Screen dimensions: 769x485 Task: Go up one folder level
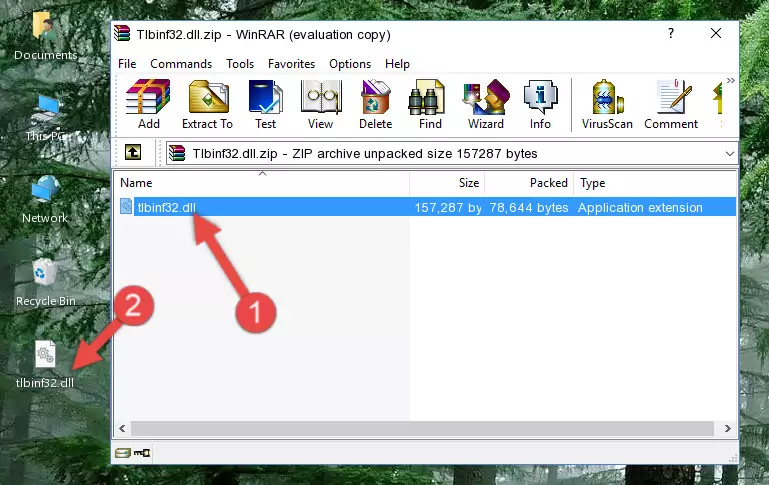coord(133,153)
